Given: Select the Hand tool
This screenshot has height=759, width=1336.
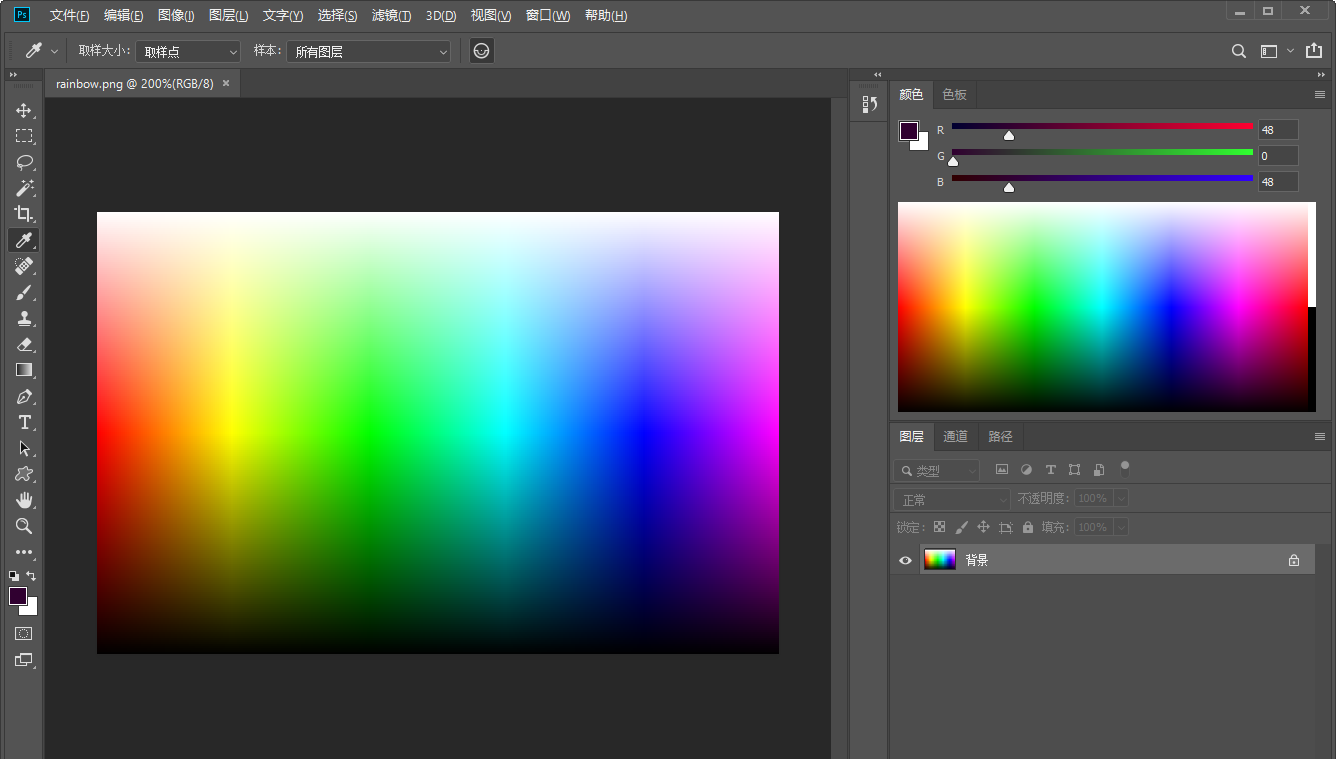Looking at the screenshot, I should [24, 500].
